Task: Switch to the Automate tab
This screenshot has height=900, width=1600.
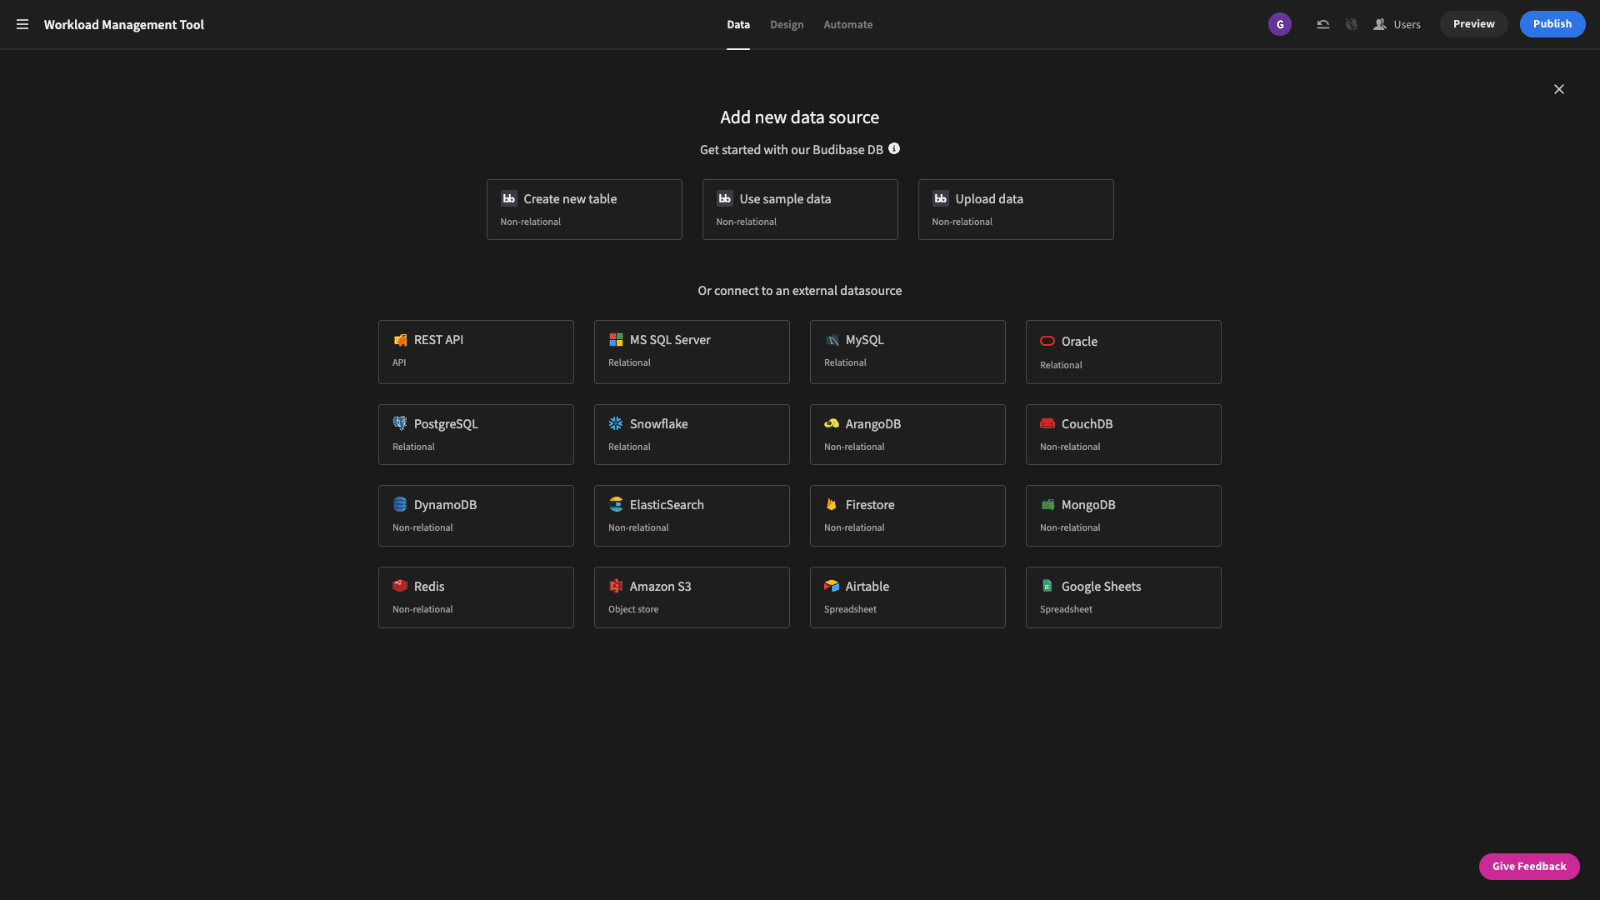Action: [848, 25]
